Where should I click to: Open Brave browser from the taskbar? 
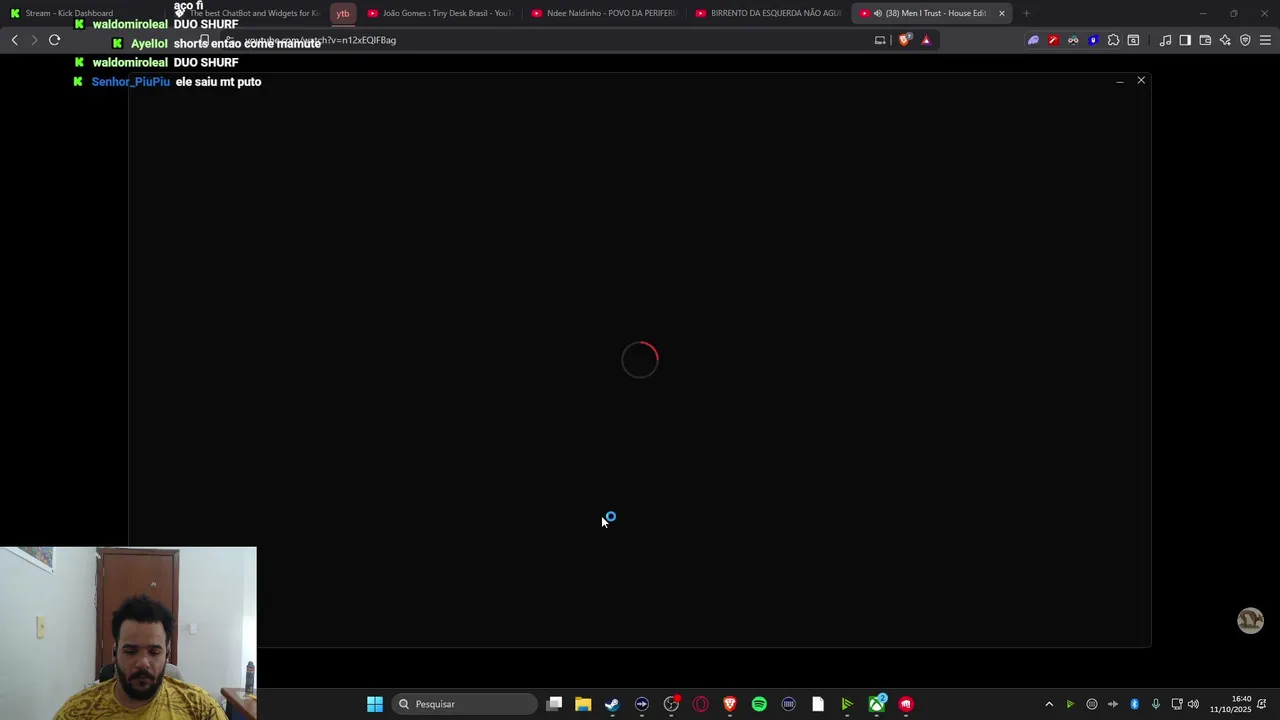point(730,704)
